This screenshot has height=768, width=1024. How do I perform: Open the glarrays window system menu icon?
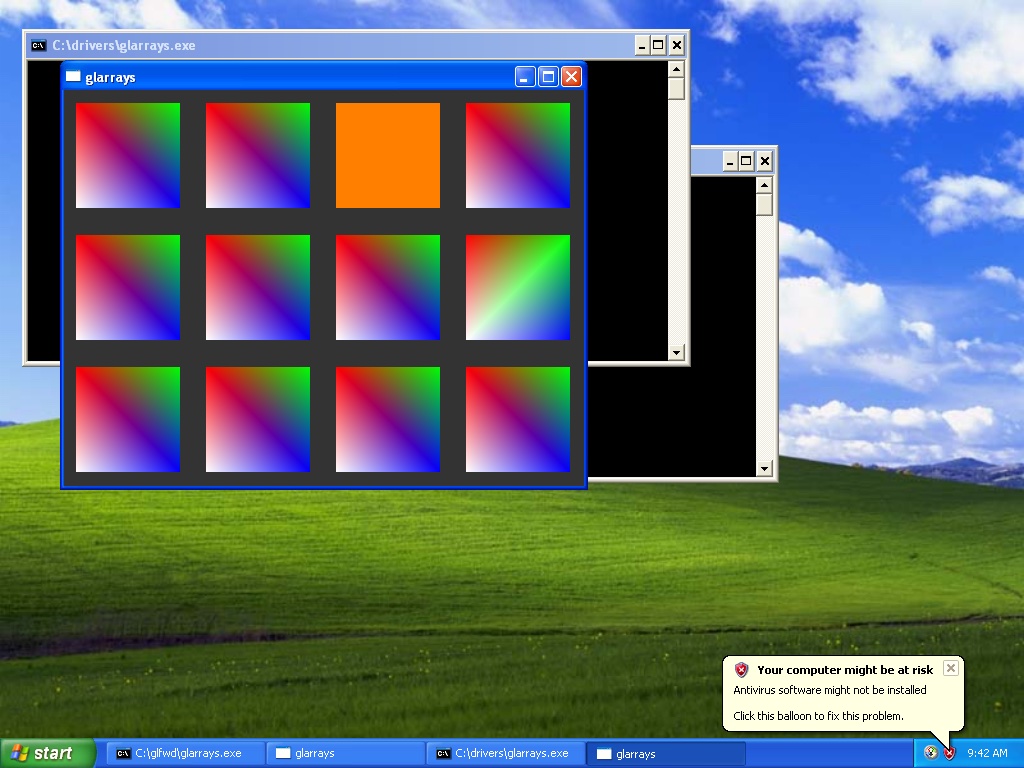73,76
